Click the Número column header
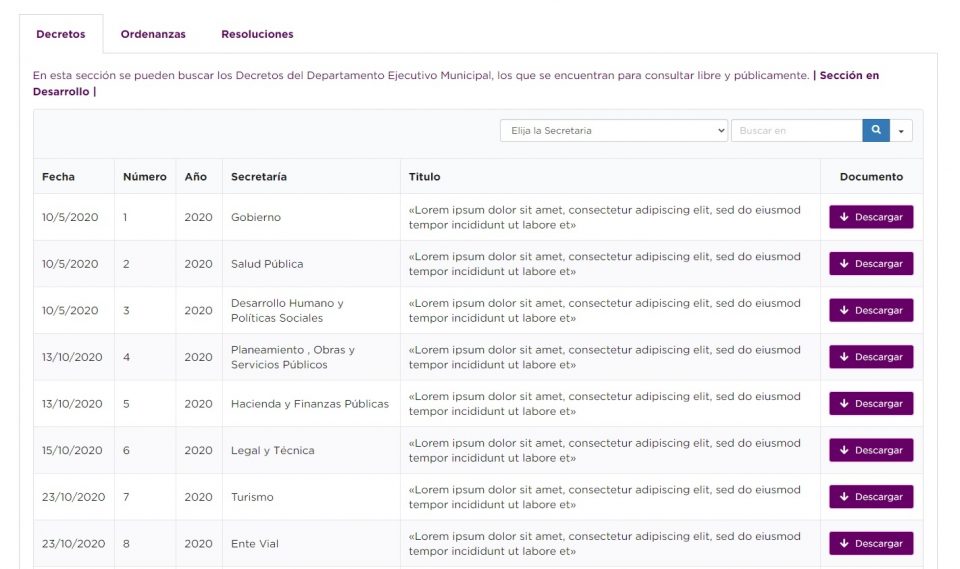Screen dimensions: 960x569 pyautogui.click(x=145, y=177)
